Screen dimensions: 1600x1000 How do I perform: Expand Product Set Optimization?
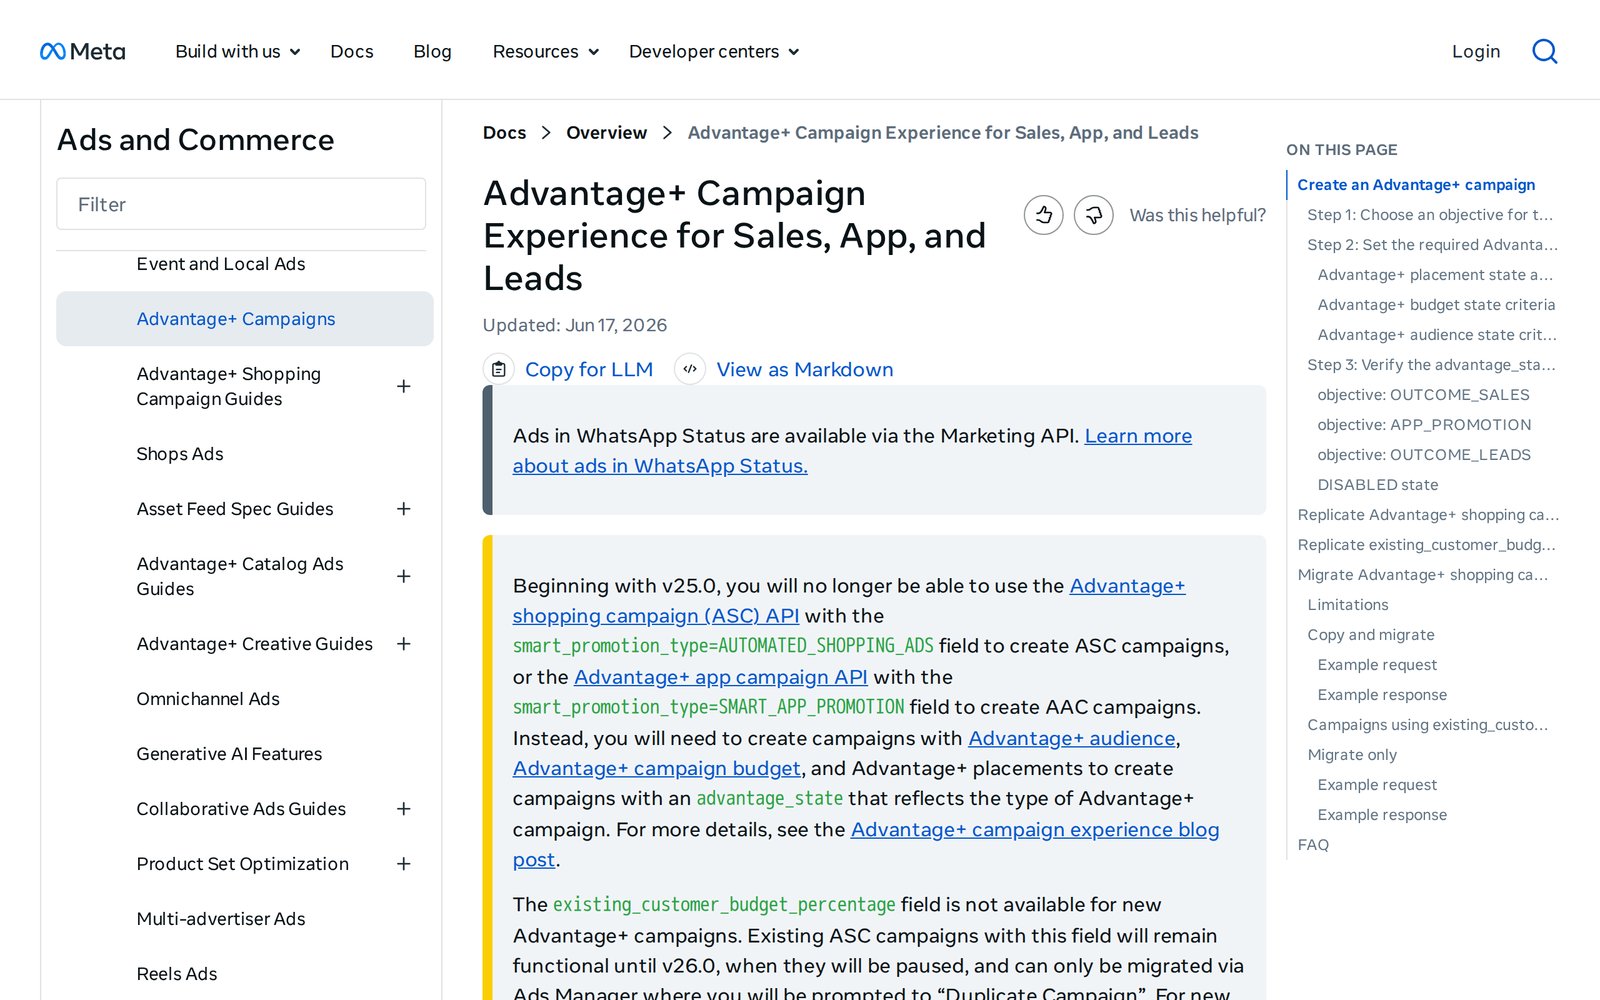(404, 864)
